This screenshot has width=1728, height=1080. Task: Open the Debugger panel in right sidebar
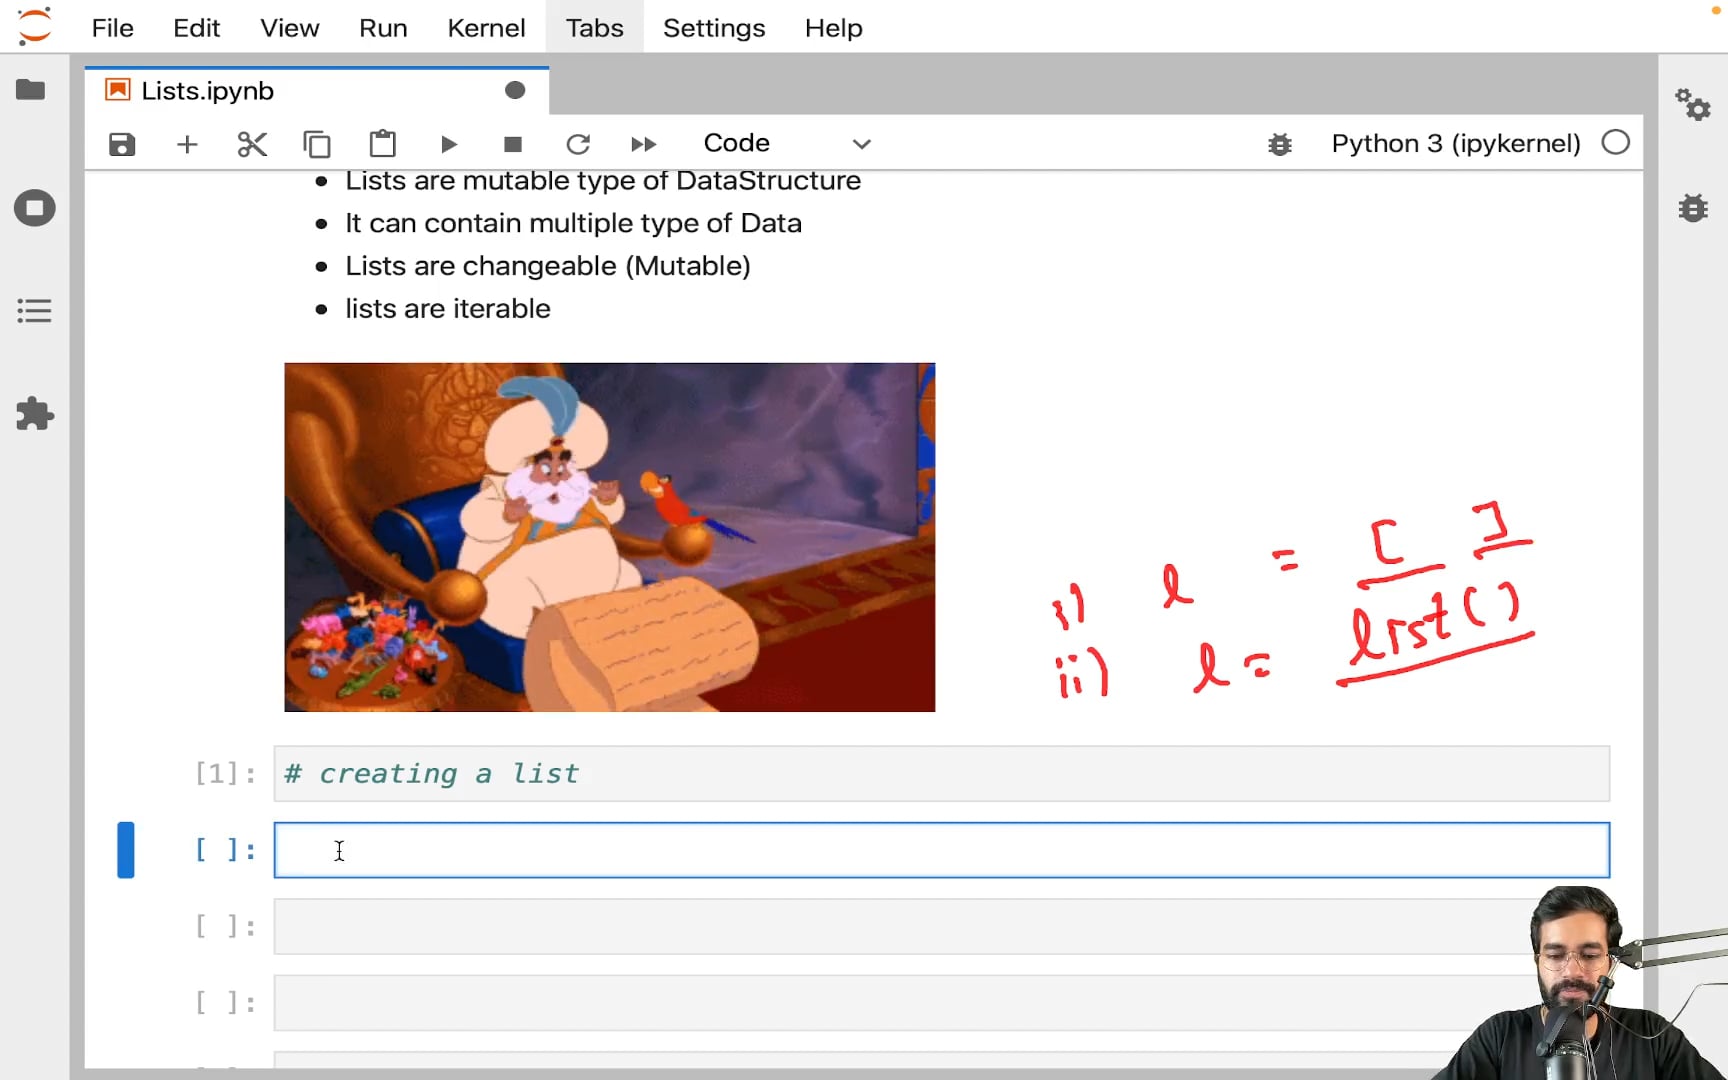(x=1693, y=208)
